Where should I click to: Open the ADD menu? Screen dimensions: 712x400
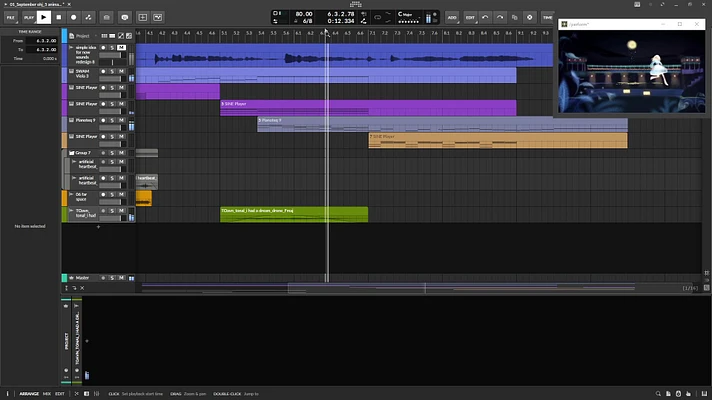point(452,17)
